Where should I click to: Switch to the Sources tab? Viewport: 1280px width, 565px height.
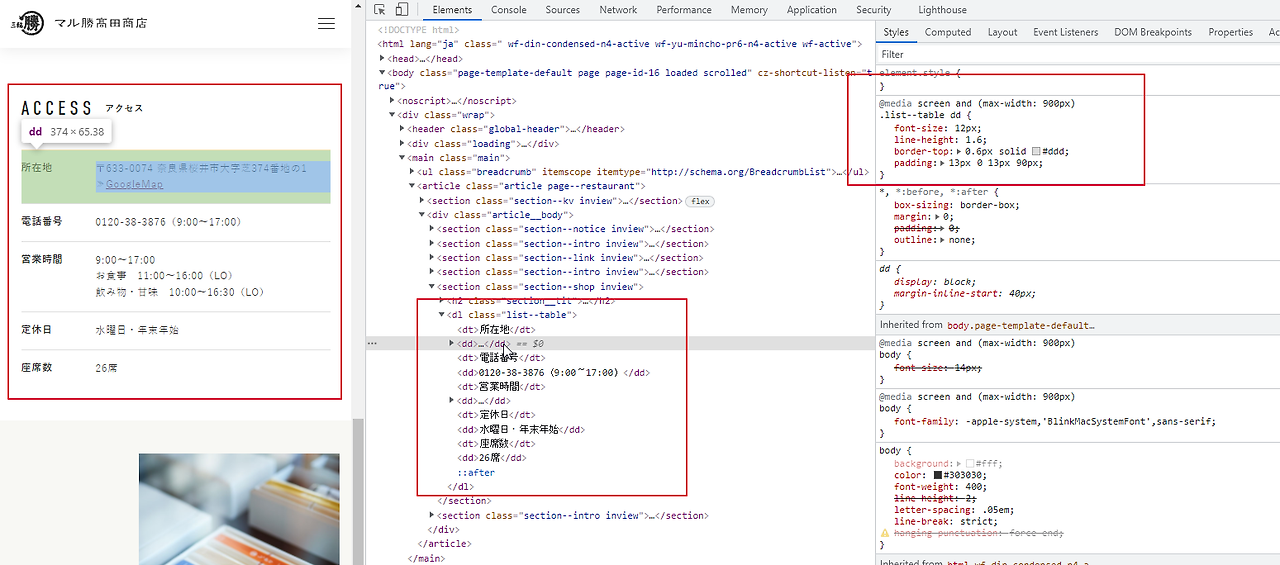pyautogui.click(x=562, y=10)
